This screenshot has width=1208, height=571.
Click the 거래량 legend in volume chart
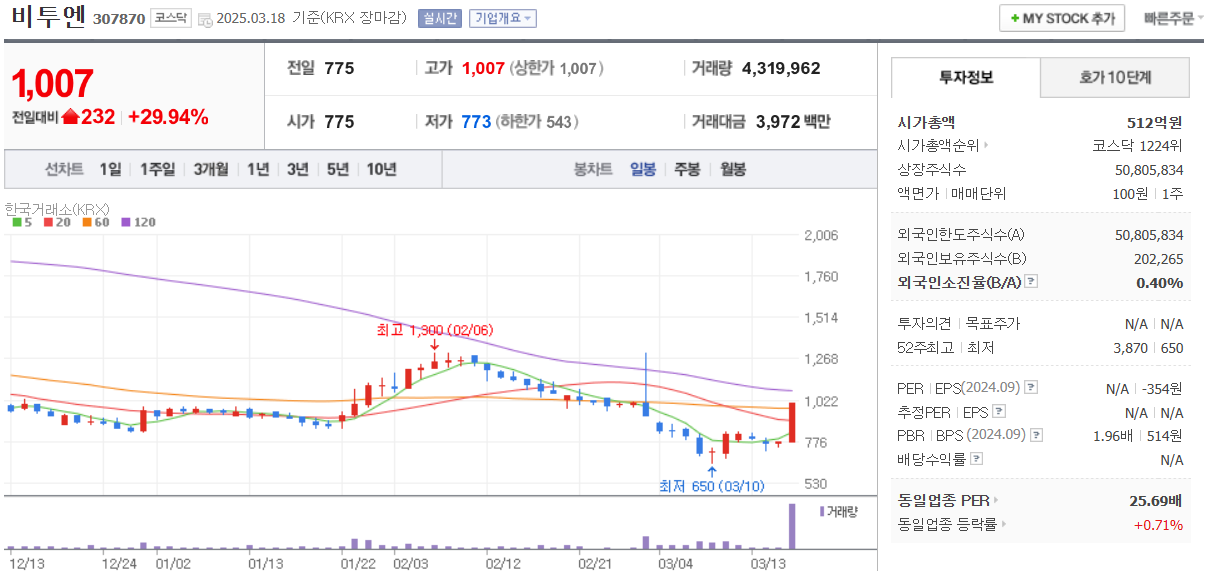click(838, 511)
